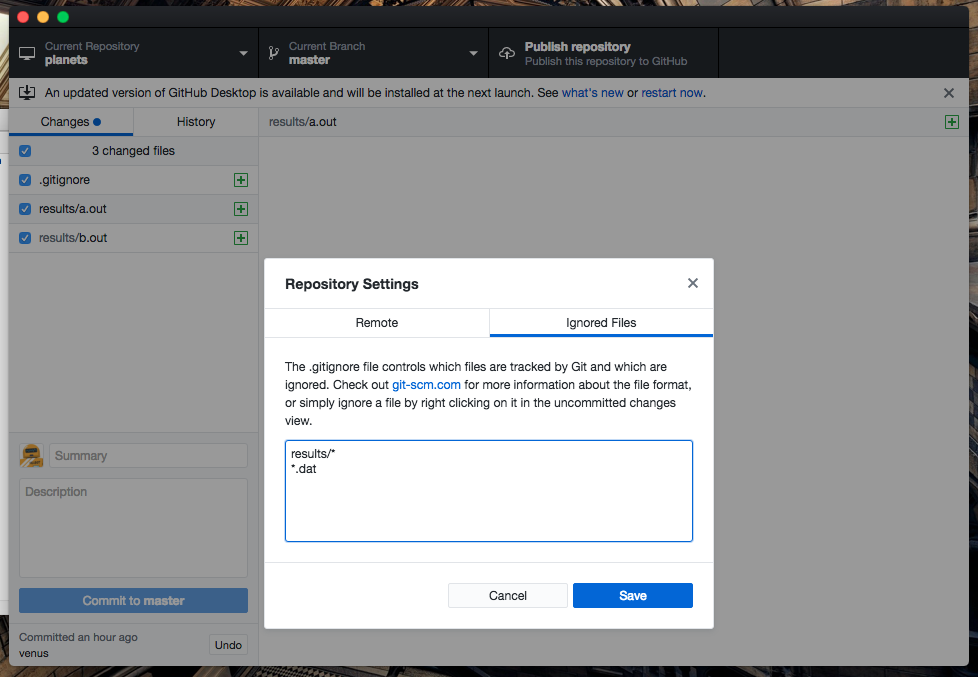978x677 pixels.
Task: Click the green plus icon beside .gitignore
Action: coord(241,180)
